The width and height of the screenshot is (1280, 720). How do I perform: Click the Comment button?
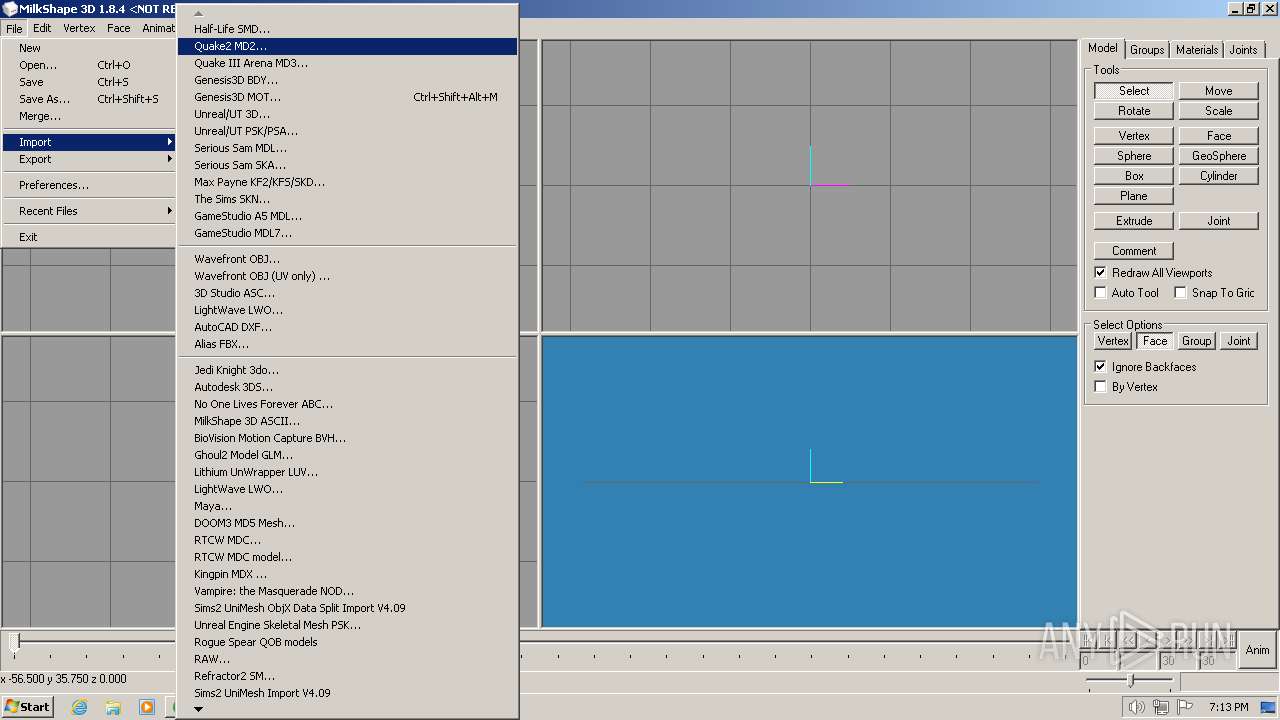coord(1134,251)
